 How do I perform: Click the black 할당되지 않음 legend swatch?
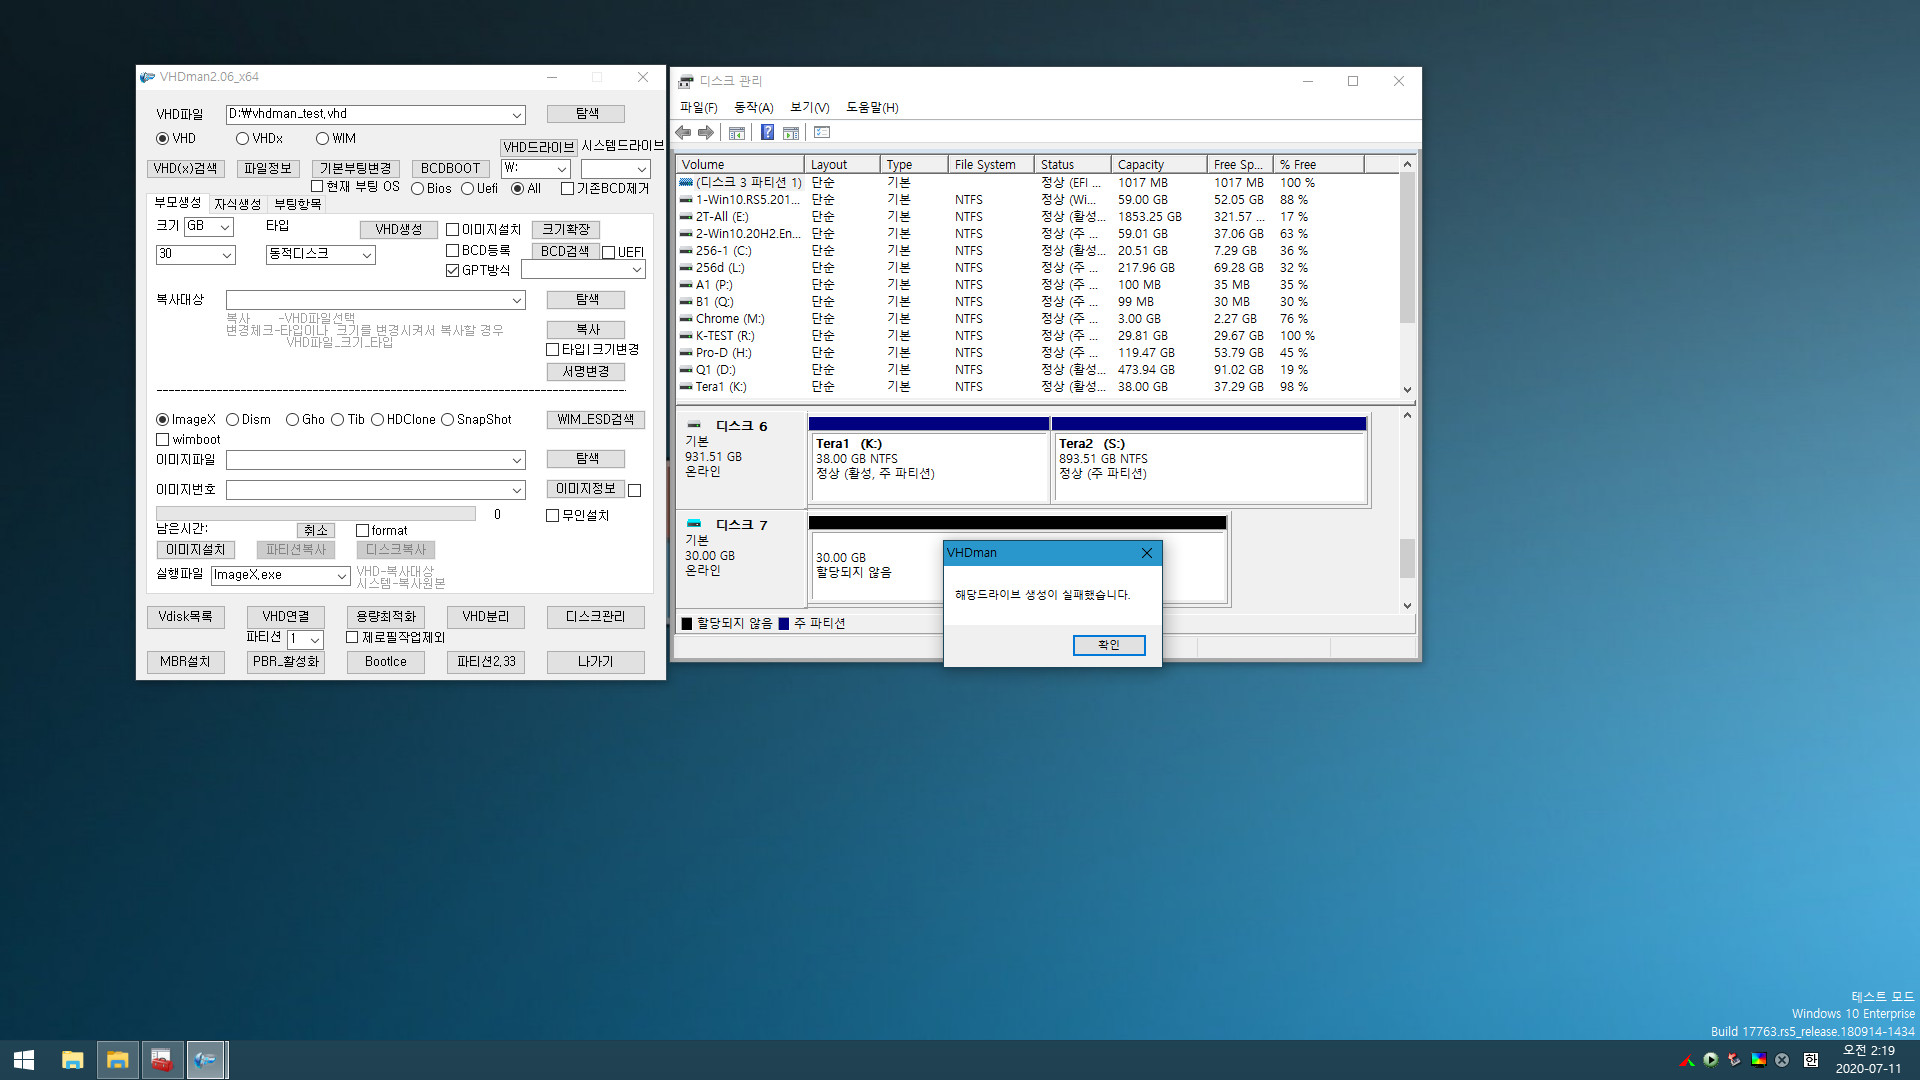point(687,624)
